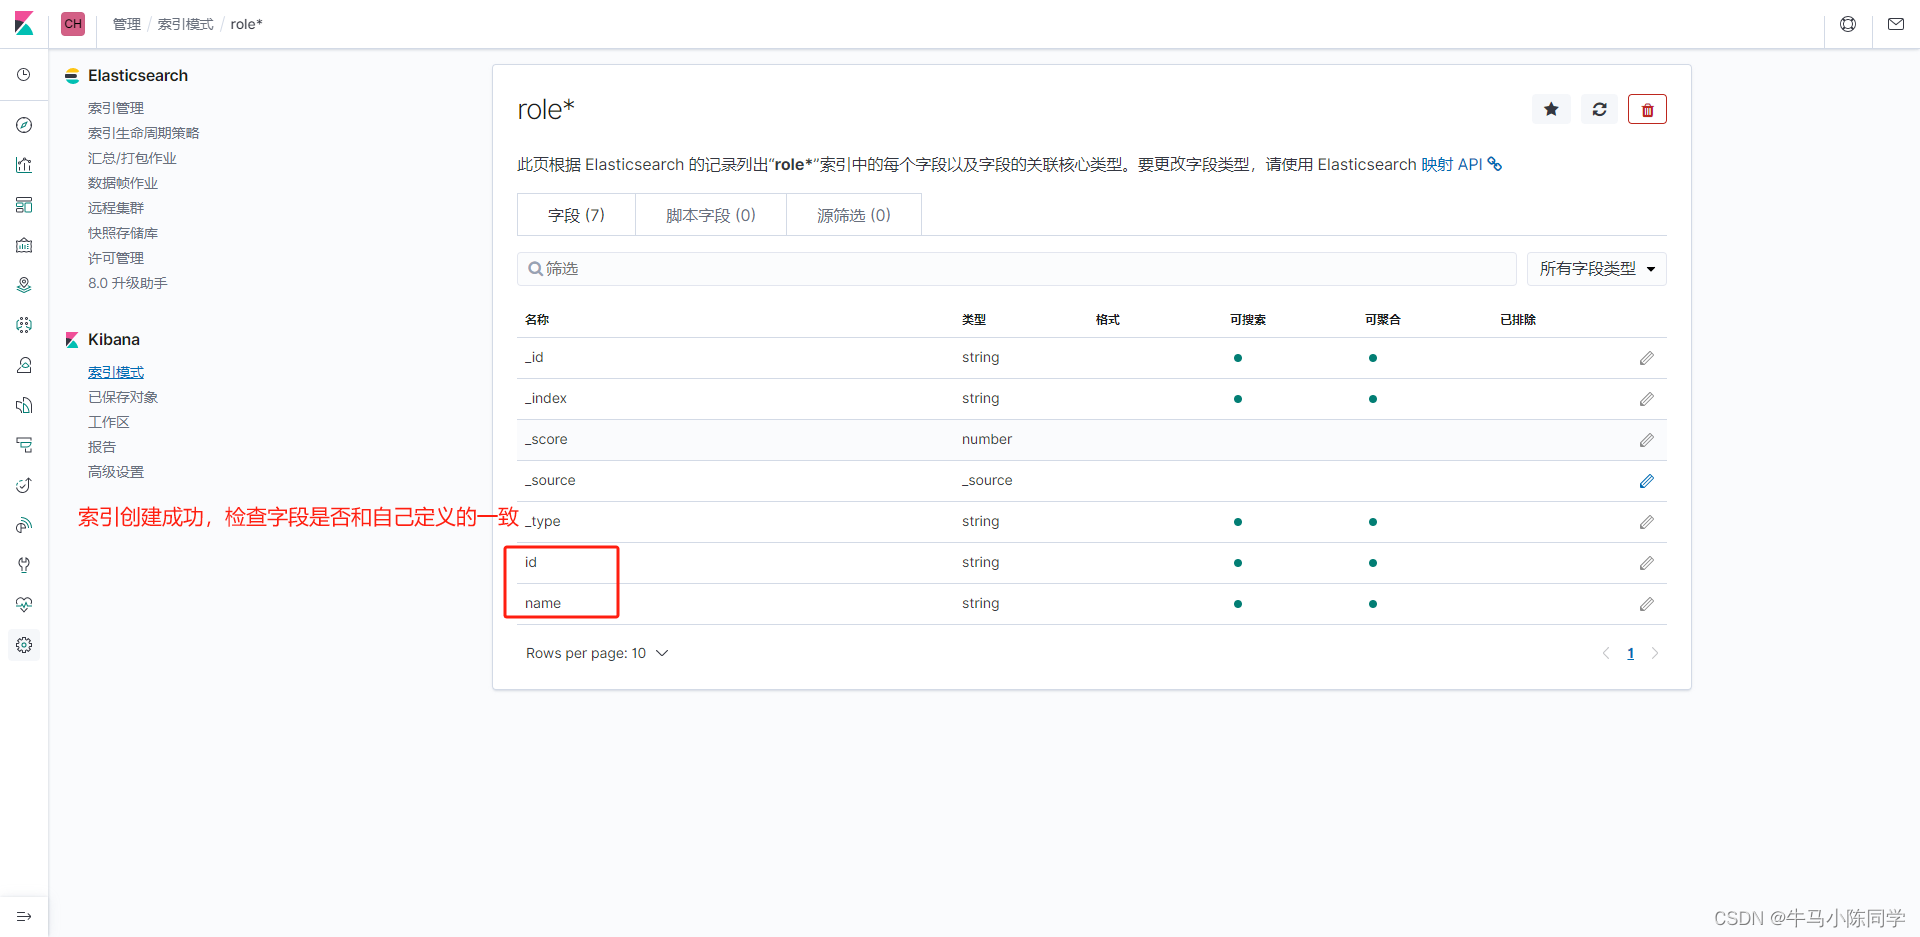
Task: Select the _score field name
Action: 546,439
